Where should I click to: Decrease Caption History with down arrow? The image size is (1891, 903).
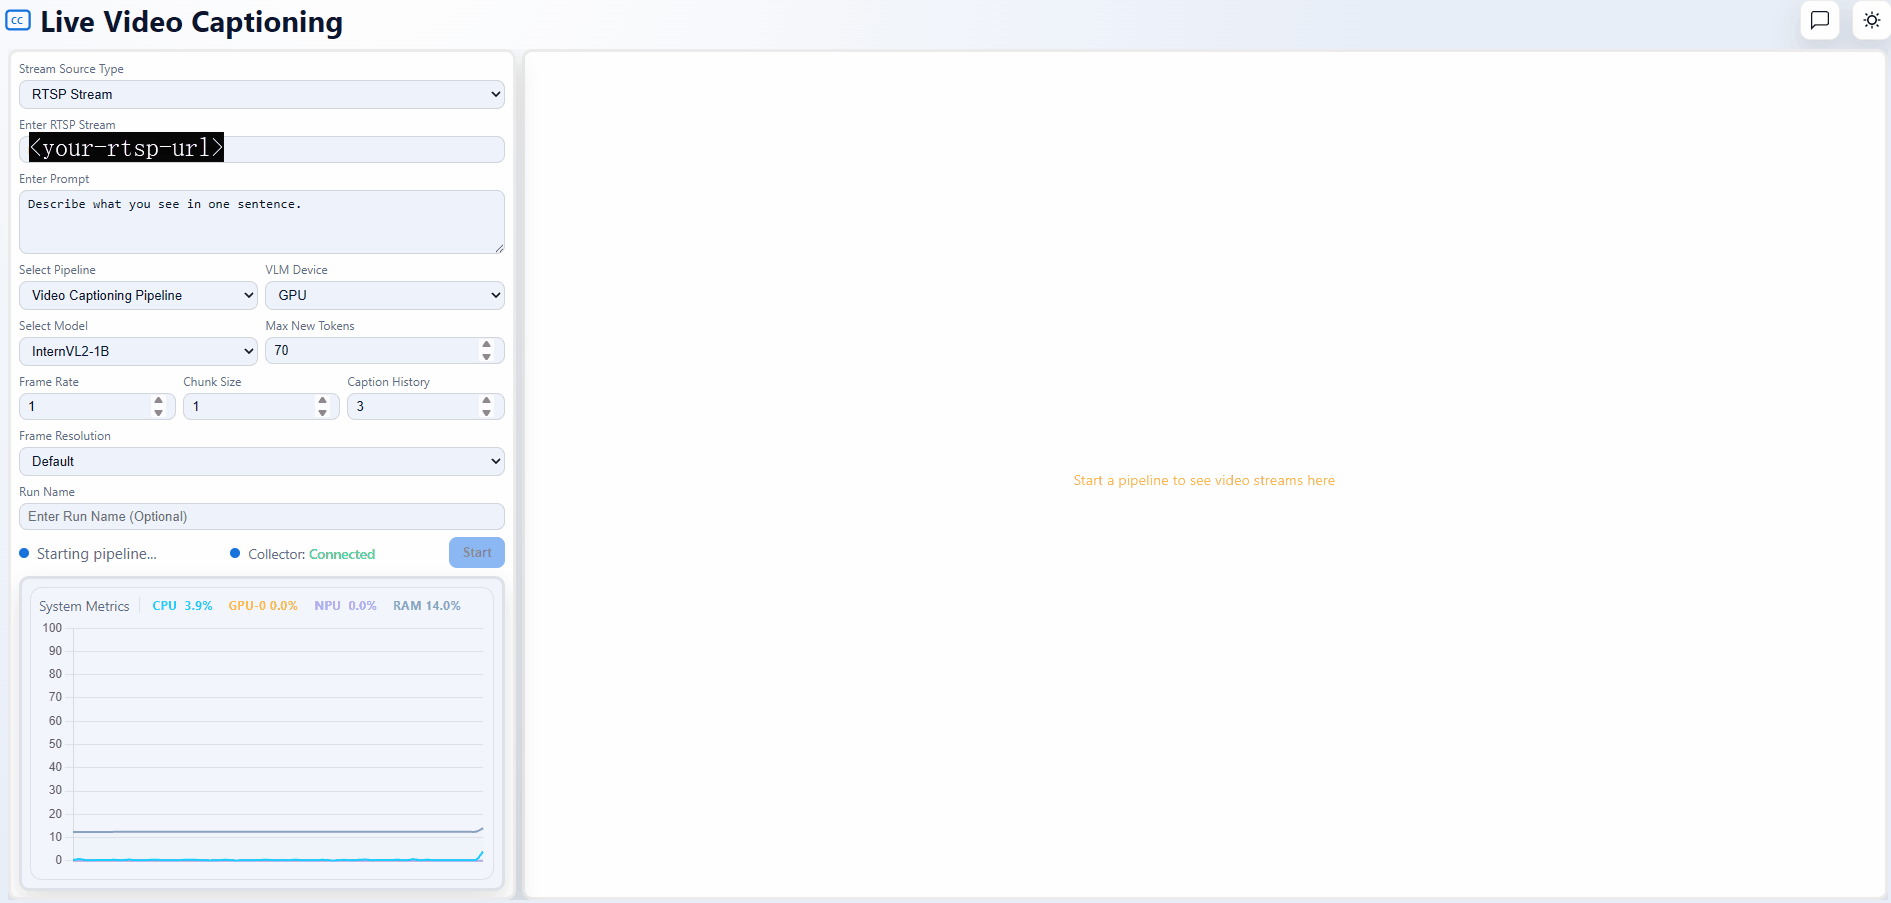487,412
